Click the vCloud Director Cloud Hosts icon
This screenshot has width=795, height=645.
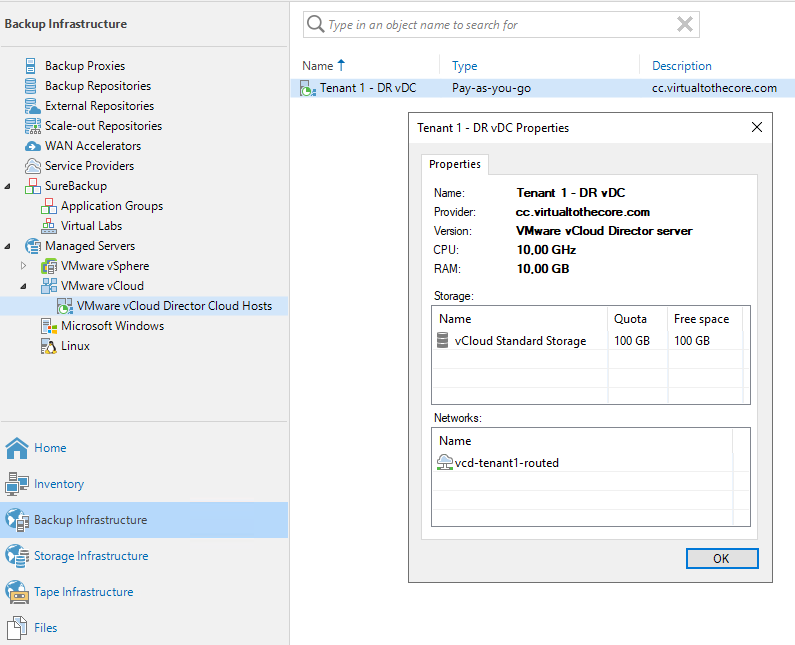(65, 306)
